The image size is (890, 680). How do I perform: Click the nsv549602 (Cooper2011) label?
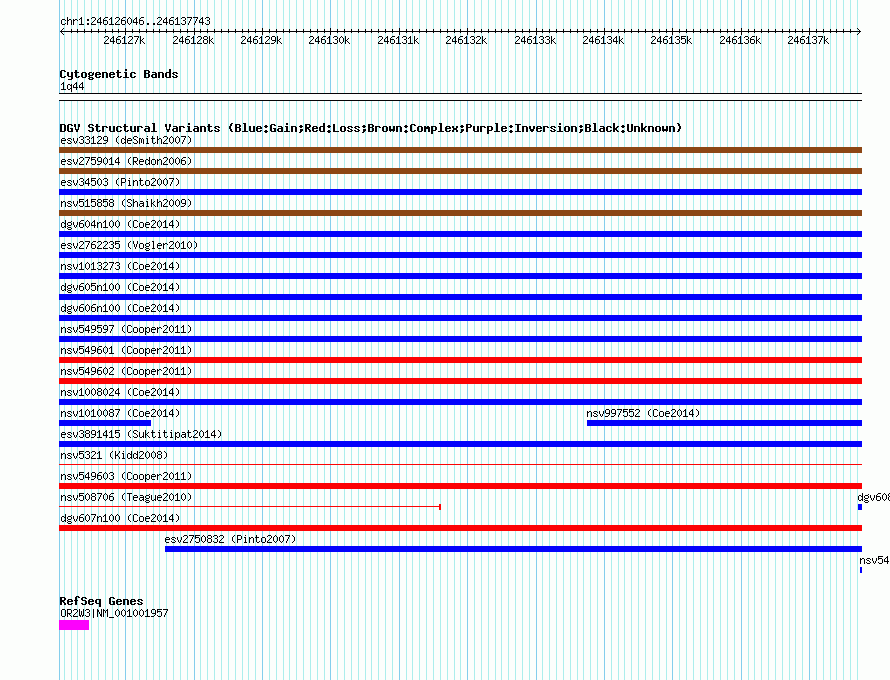pos(126,371)
